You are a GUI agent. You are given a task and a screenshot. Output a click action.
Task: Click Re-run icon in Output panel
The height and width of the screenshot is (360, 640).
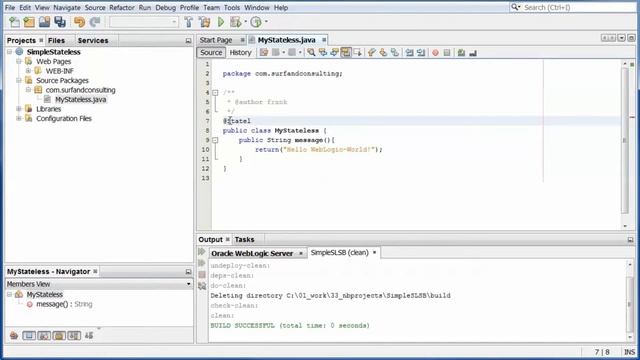[x=202, y=251]
